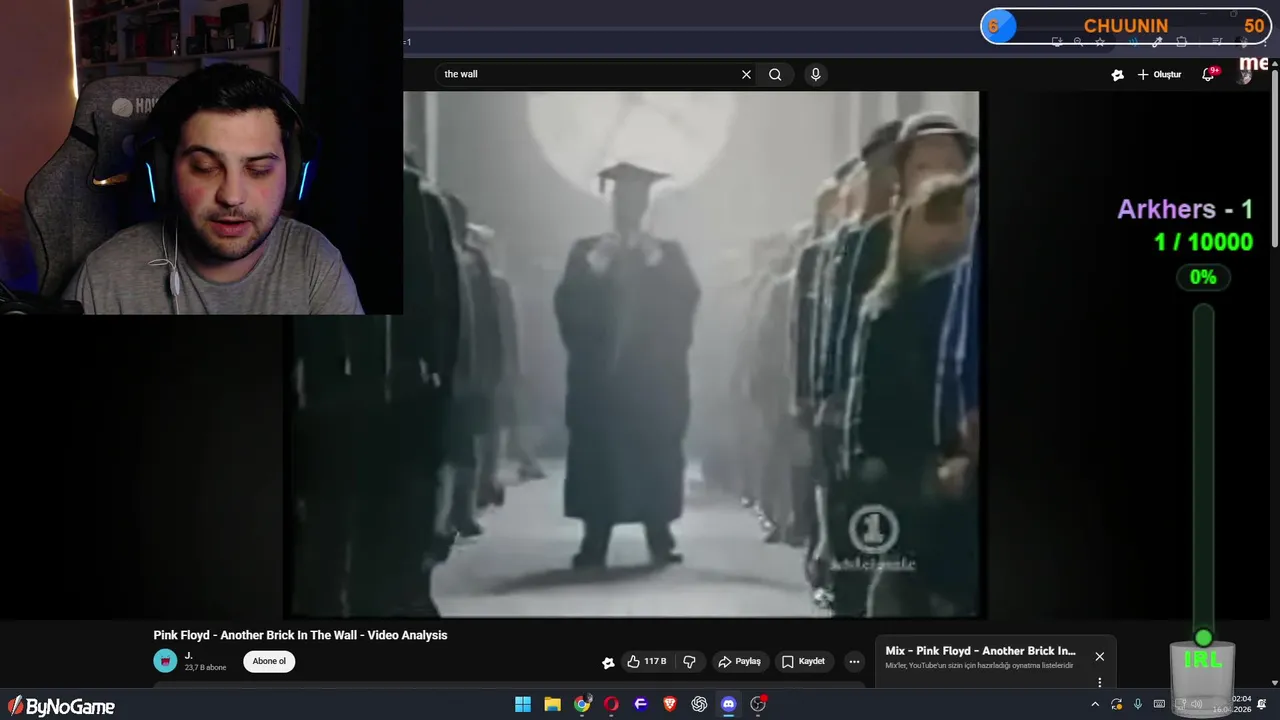Open Opera browser from the taskbar

pyautogui.click(x=611, y=704)
